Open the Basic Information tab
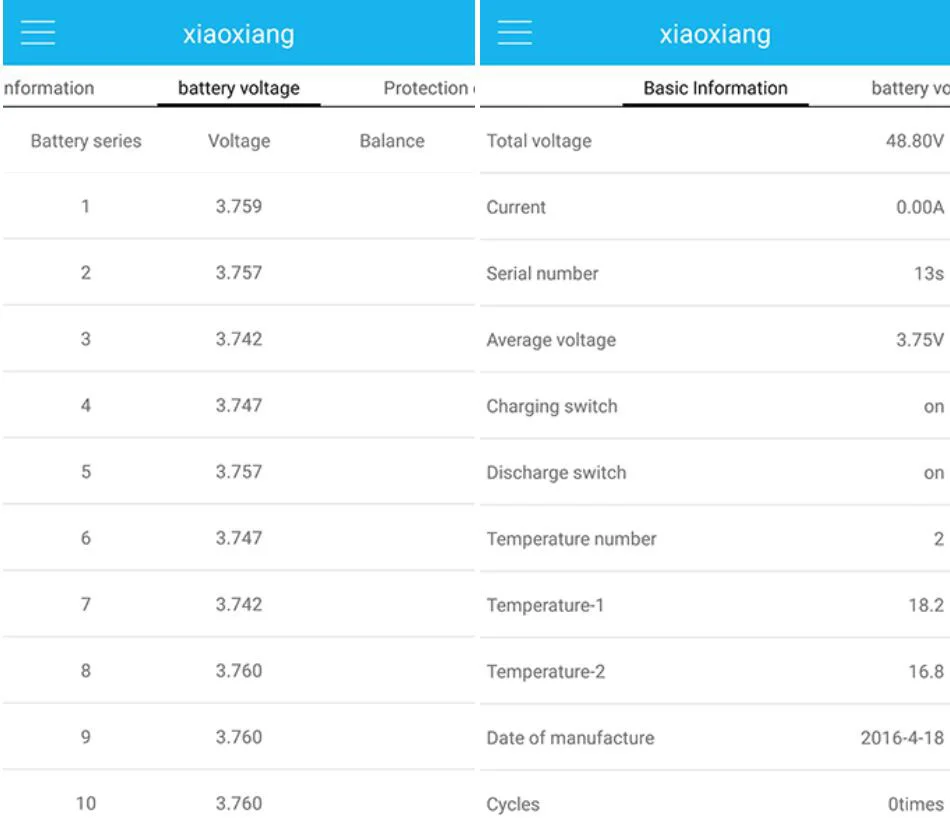Screen dimensions: 950x831 pyautogui.click(x=715, y=88)
